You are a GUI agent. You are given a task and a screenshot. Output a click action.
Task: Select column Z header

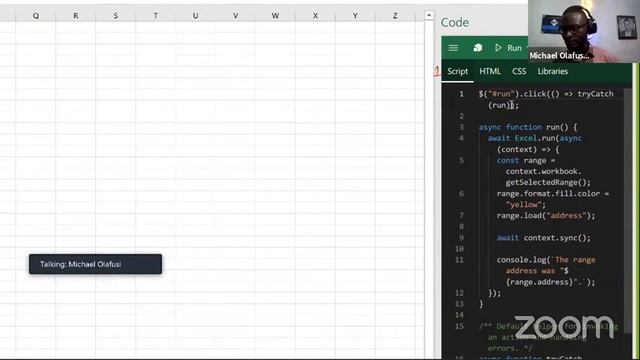395,16
